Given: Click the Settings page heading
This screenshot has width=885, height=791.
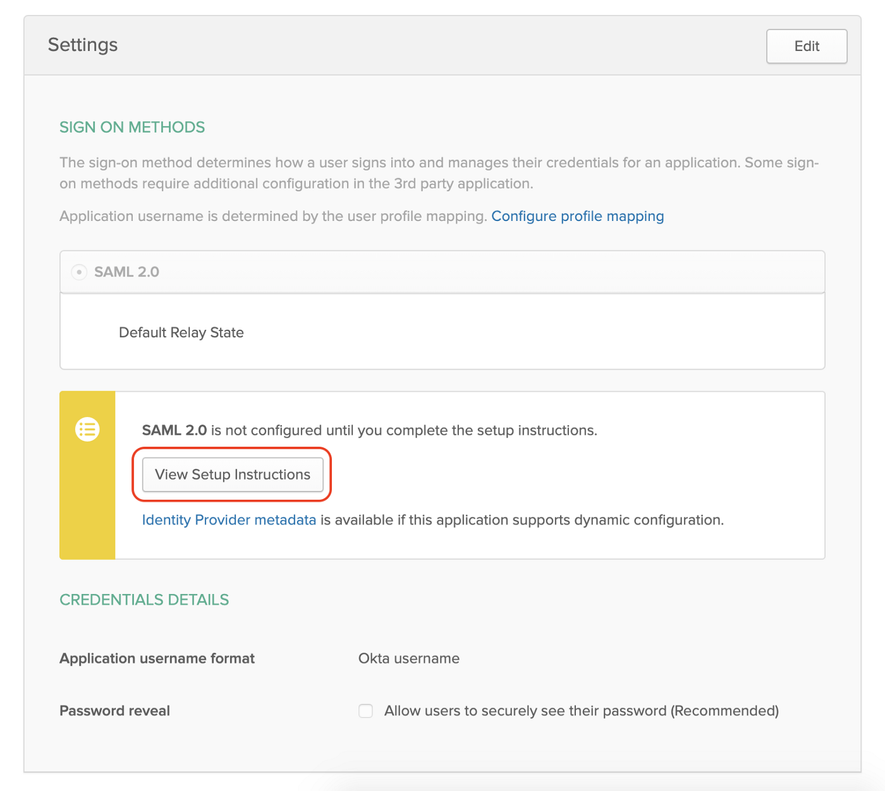Looking at the screenshot, I should tap(82, 45).
